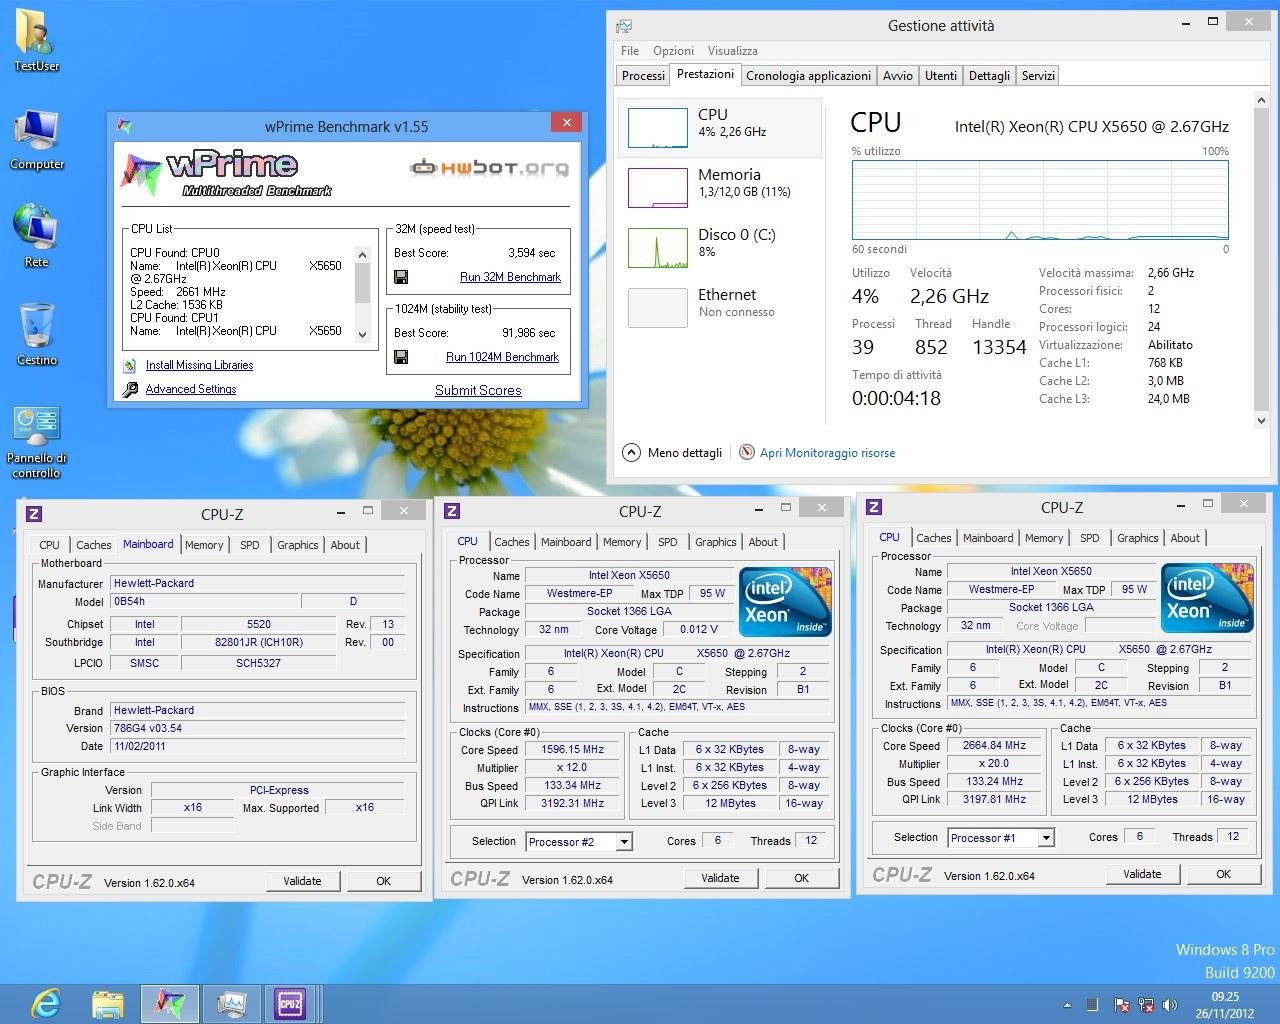
Task: Select the Disco 0 (C:) performance item
Action: point(720,247)
